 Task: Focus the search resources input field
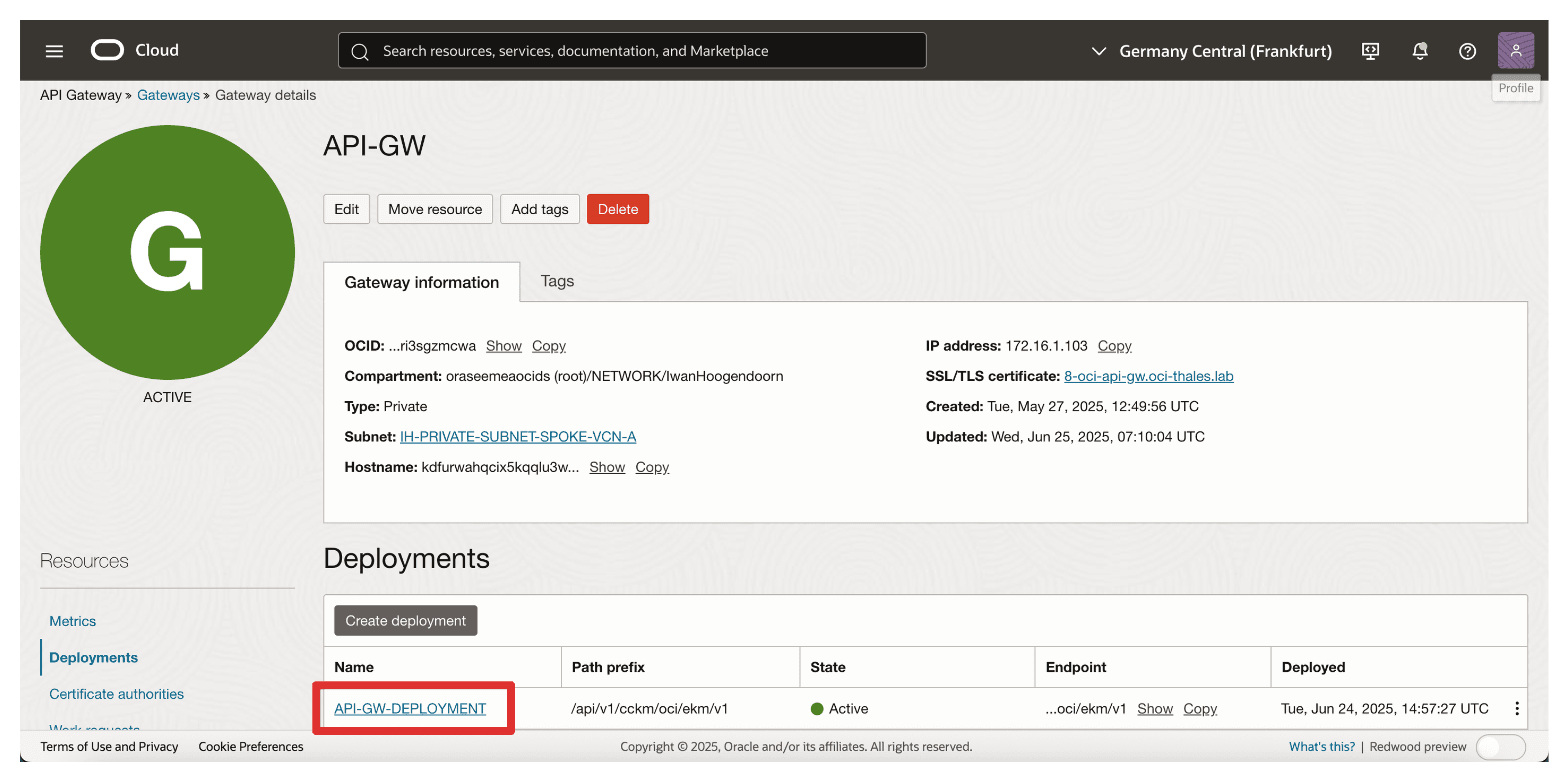[x=632, y=51]
